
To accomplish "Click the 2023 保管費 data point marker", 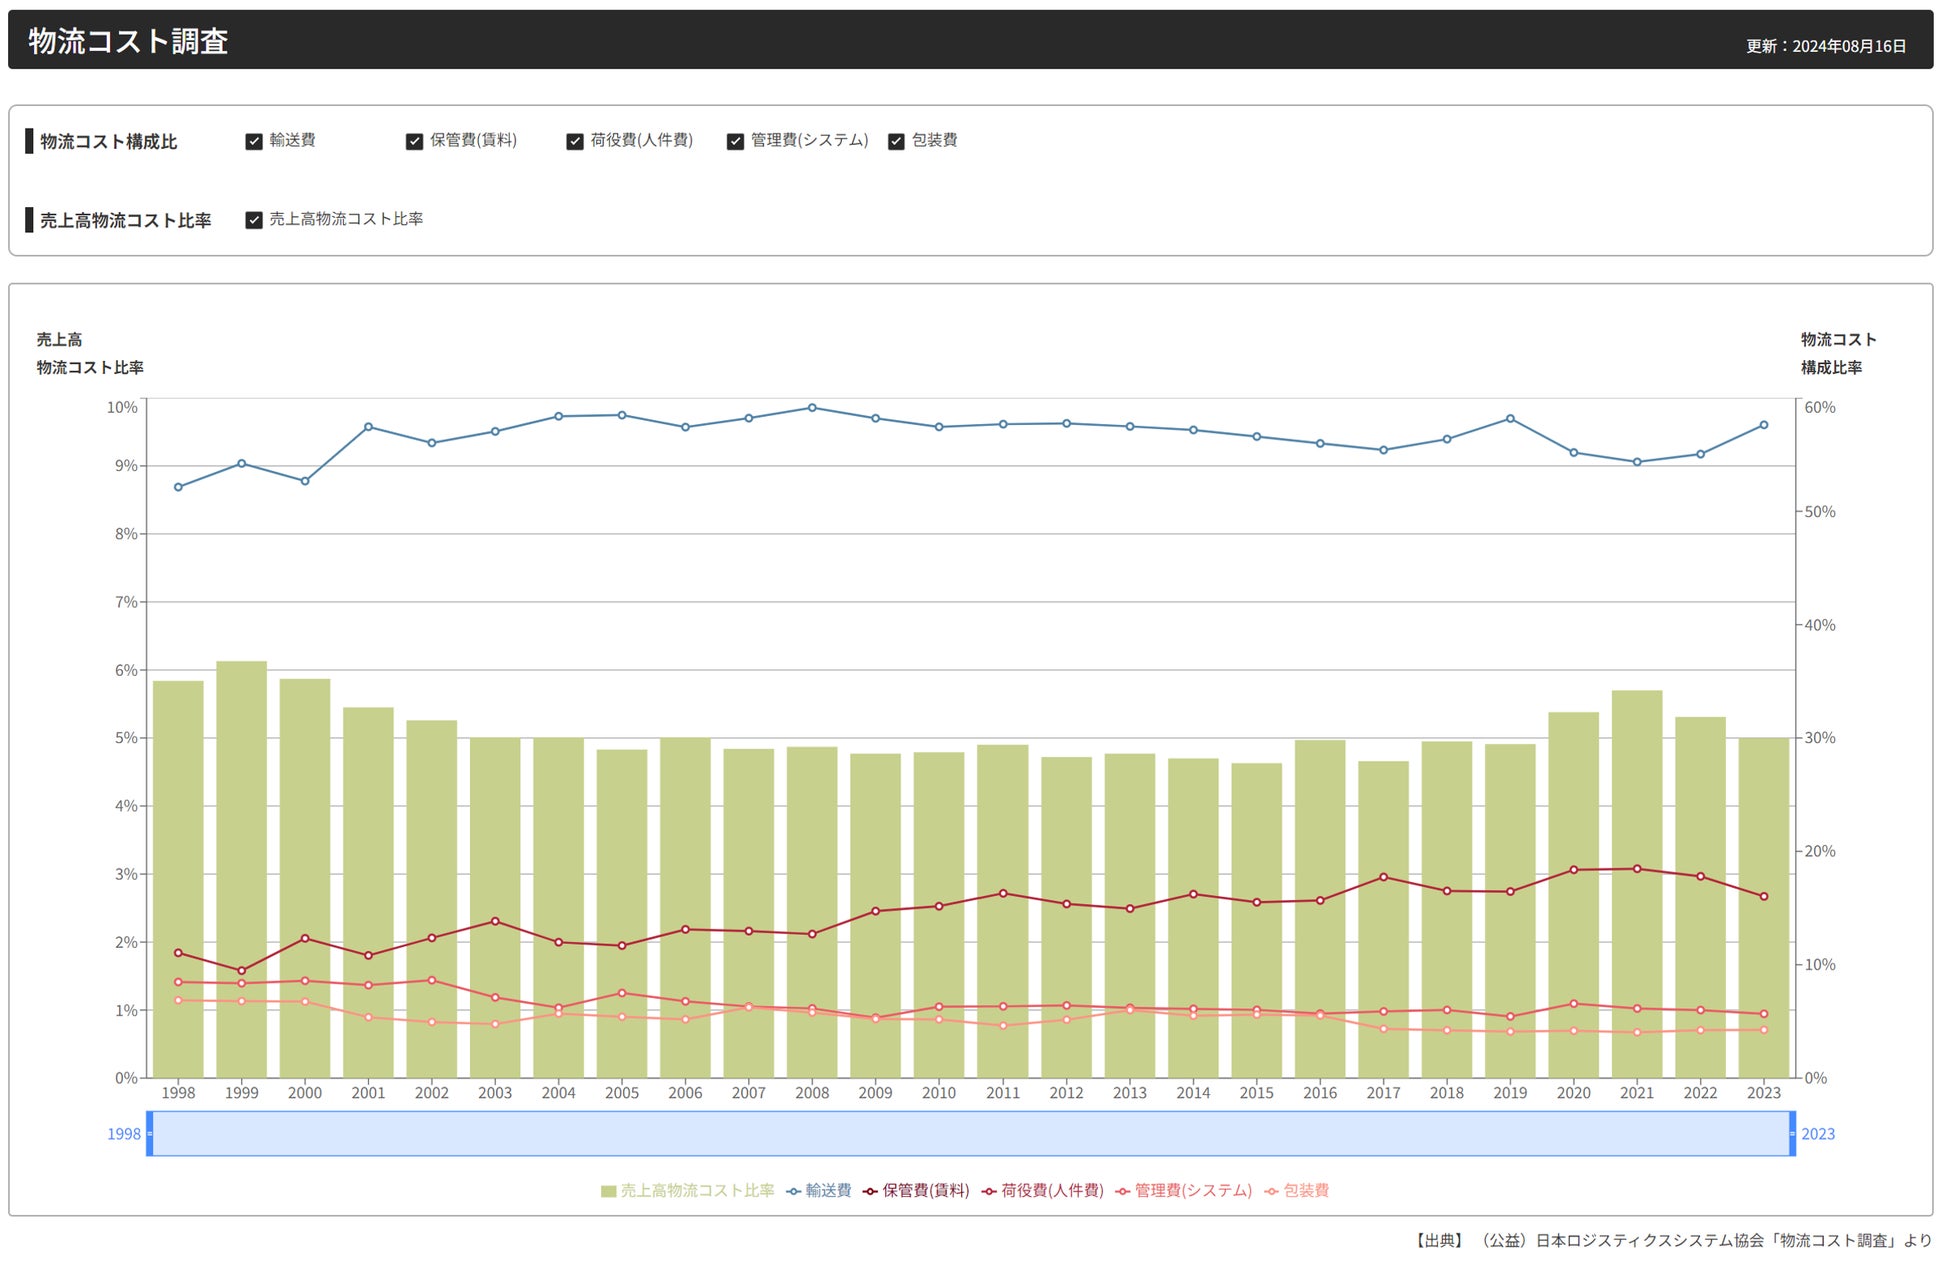I will (x=1763, y=896).
